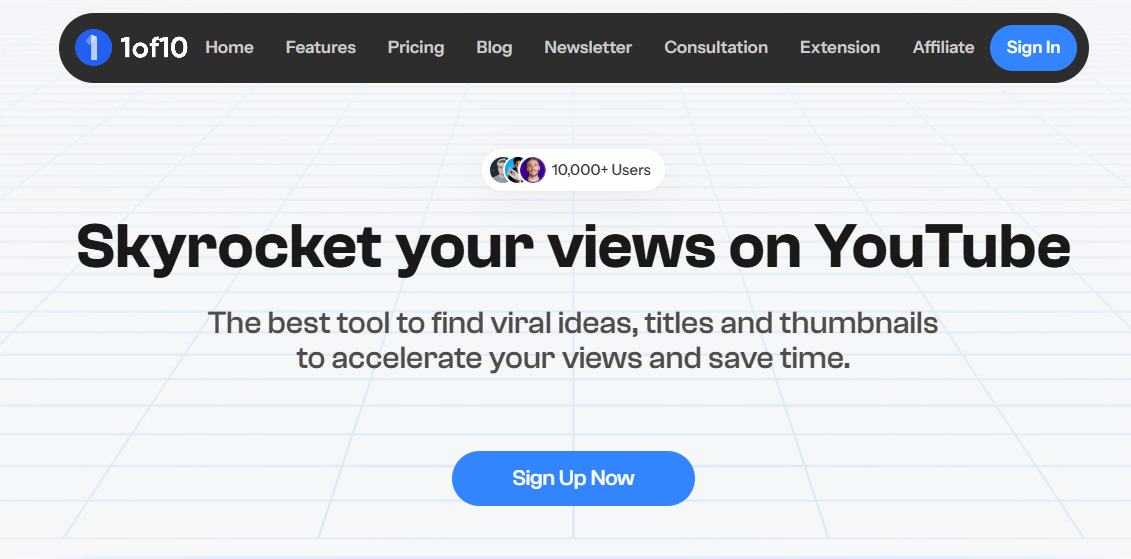Open the Pricing page

[416, 47]
